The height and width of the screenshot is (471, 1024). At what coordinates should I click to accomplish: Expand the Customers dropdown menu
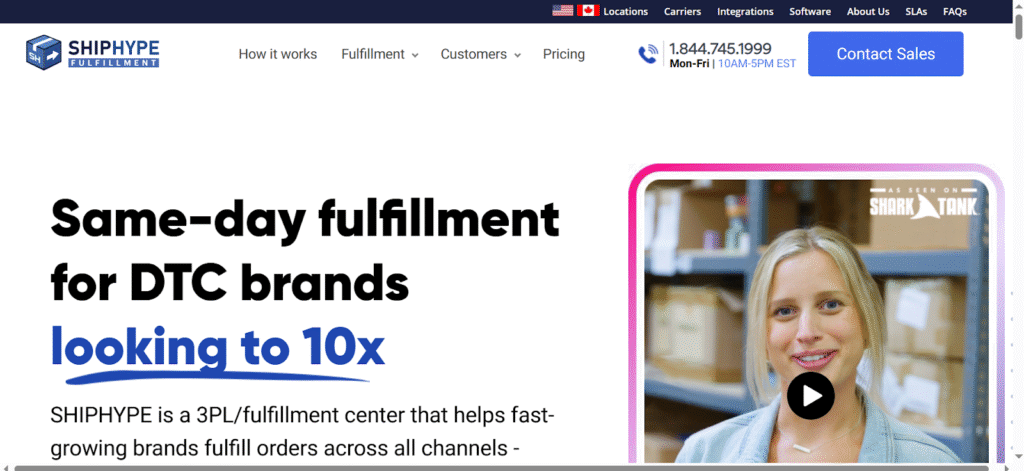481,54
